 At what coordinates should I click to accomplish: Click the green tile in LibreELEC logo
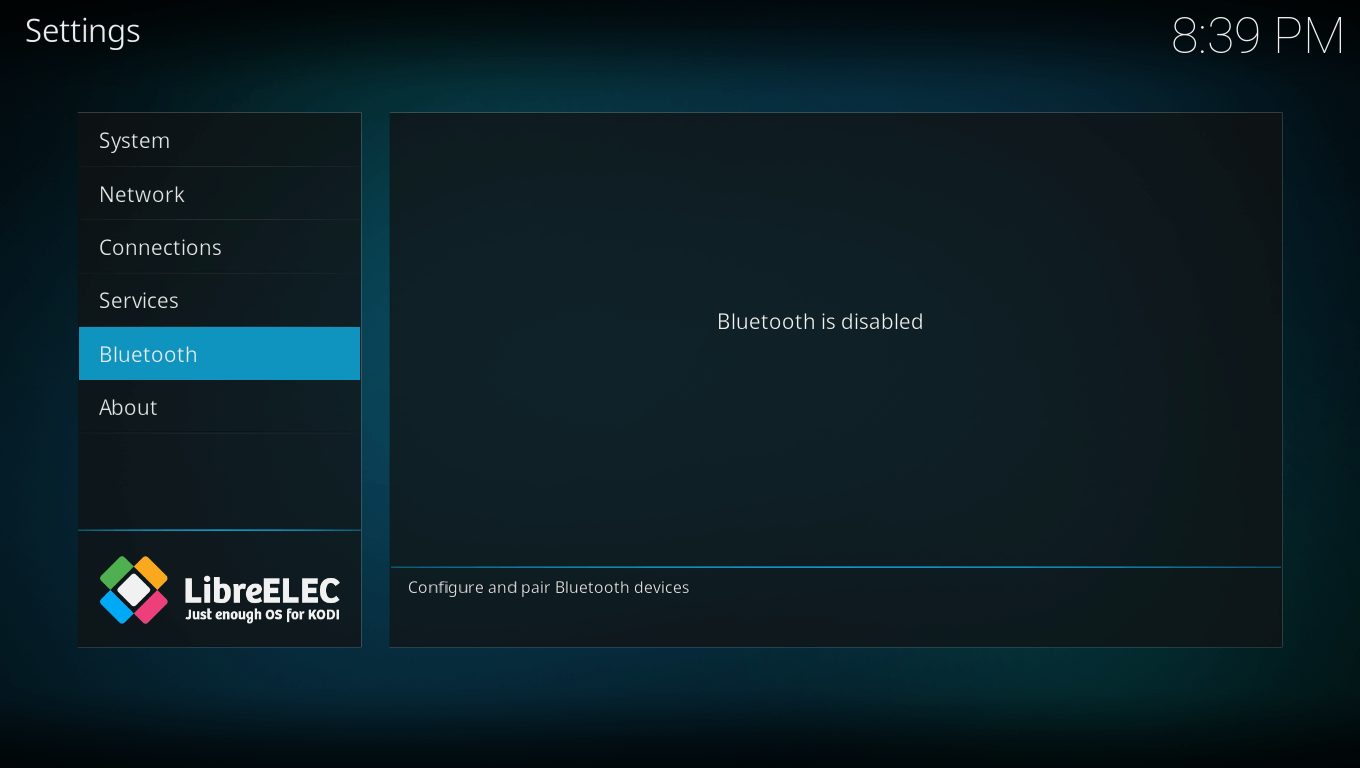(117, 573)
